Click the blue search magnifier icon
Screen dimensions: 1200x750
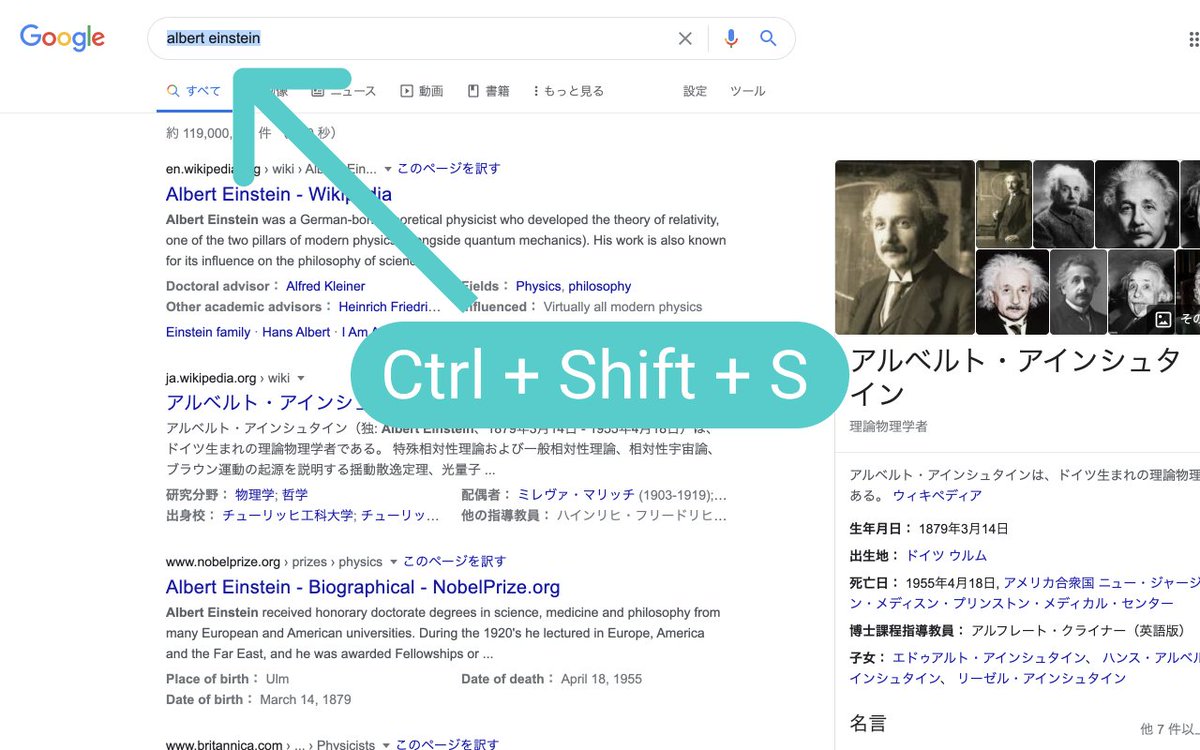(768, 38)
